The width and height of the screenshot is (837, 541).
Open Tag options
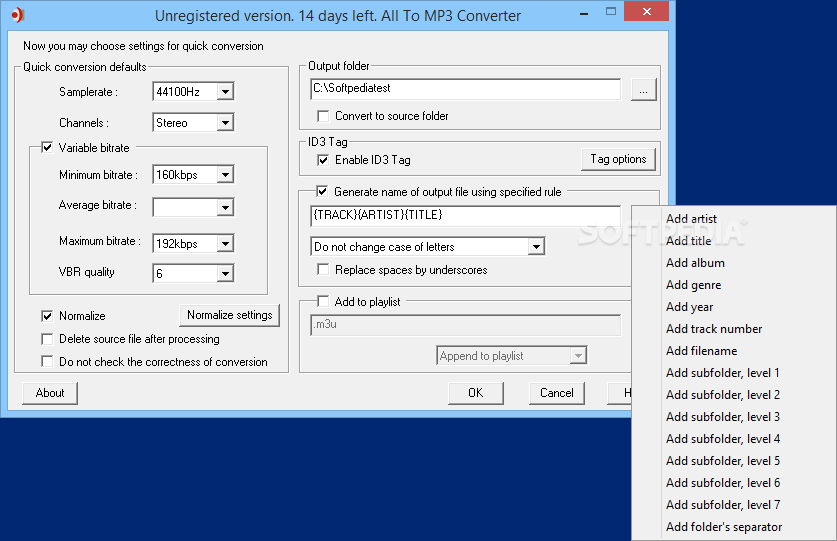618,159
